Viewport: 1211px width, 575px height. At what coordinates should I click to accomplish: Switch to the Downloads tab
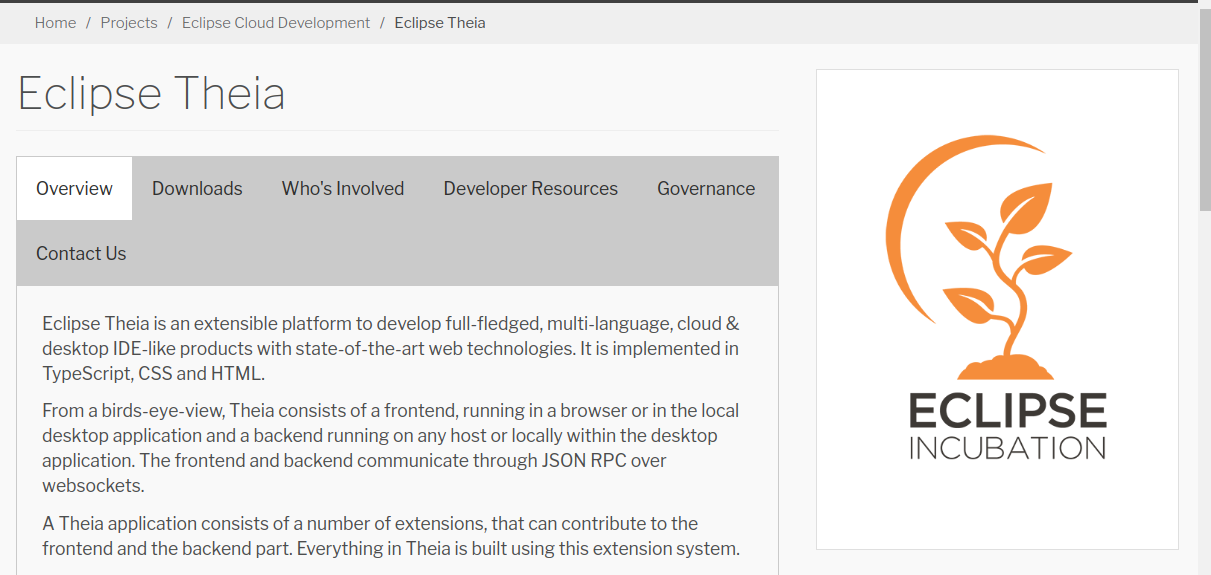(x=197, y=188)
